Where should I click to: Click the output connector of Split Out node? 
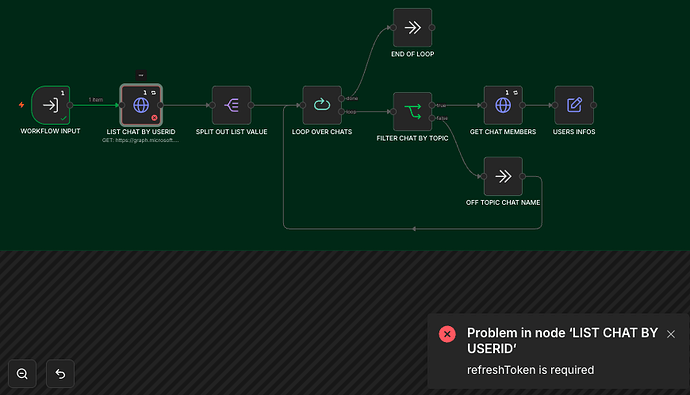click(x=251, y=105)
